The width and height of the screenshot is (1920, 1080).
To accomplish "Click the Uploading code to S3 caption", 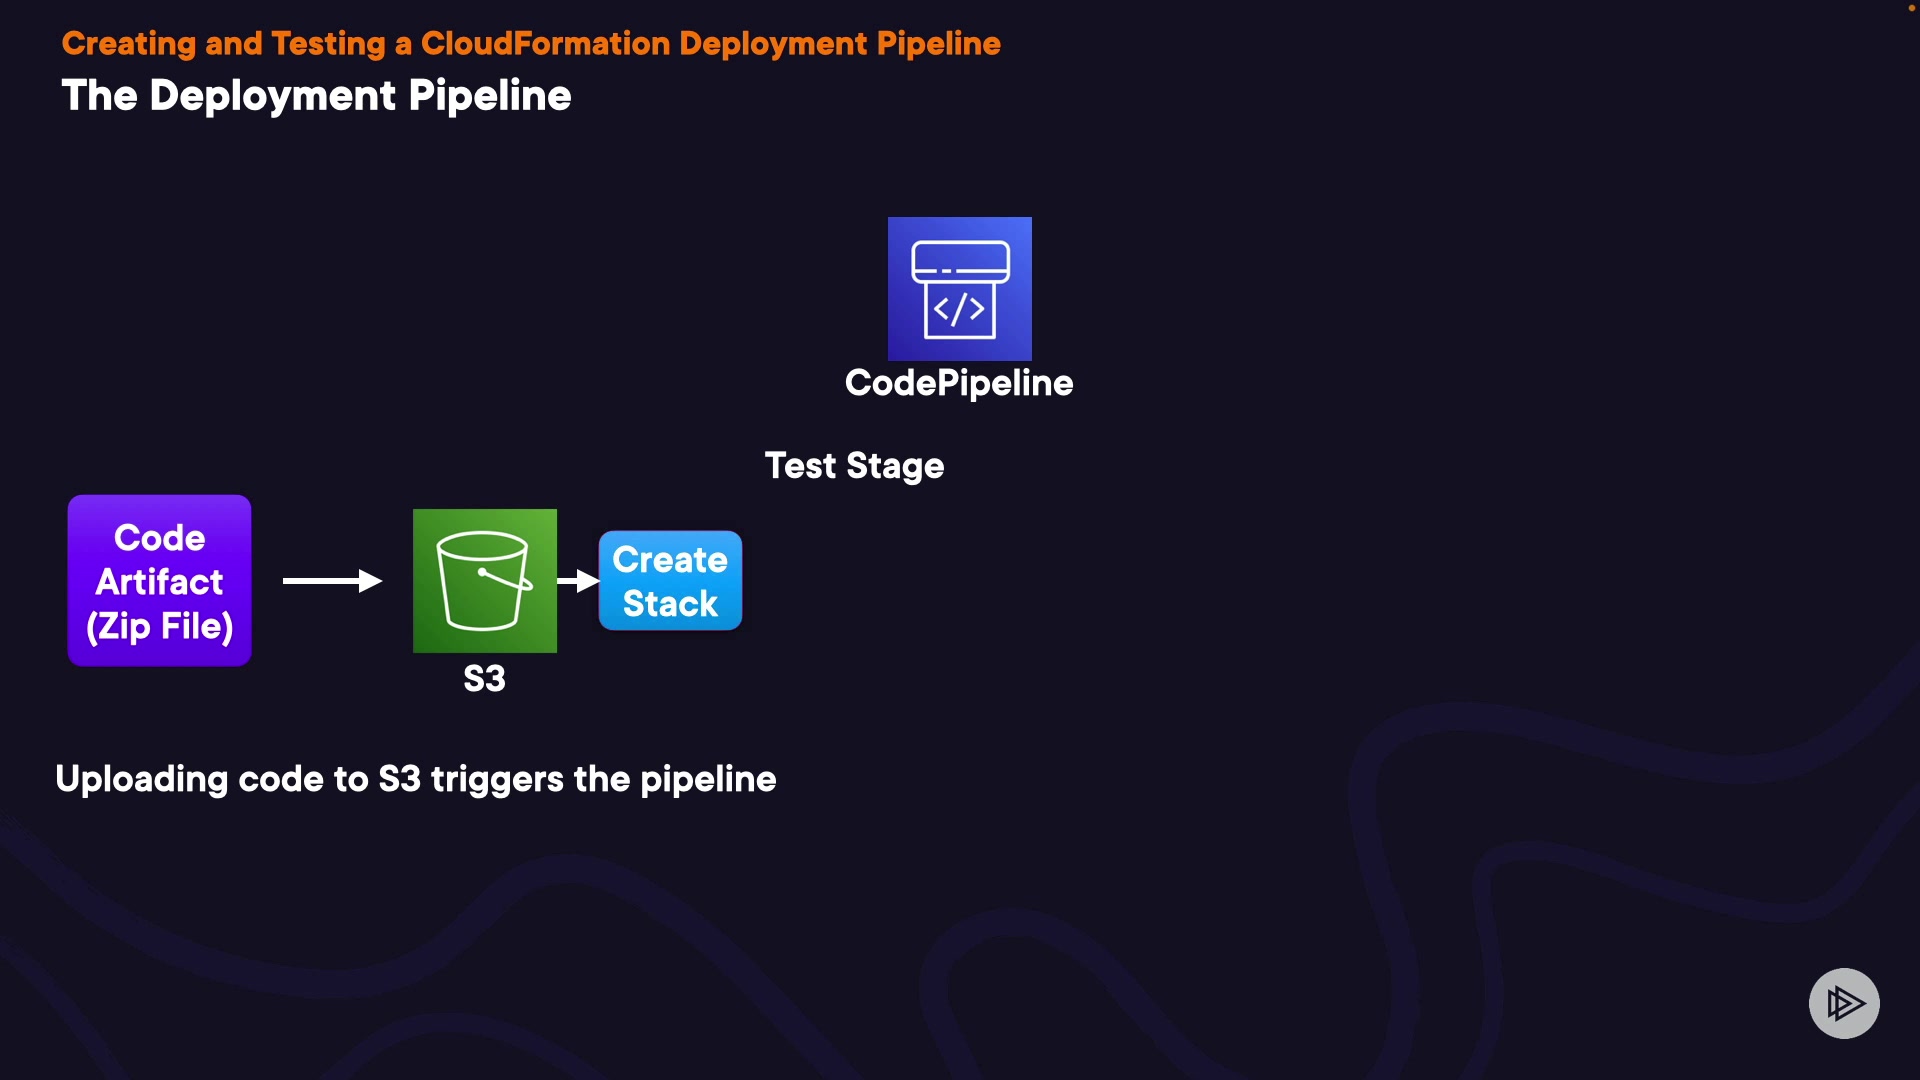I will click(x=415, y=779).
